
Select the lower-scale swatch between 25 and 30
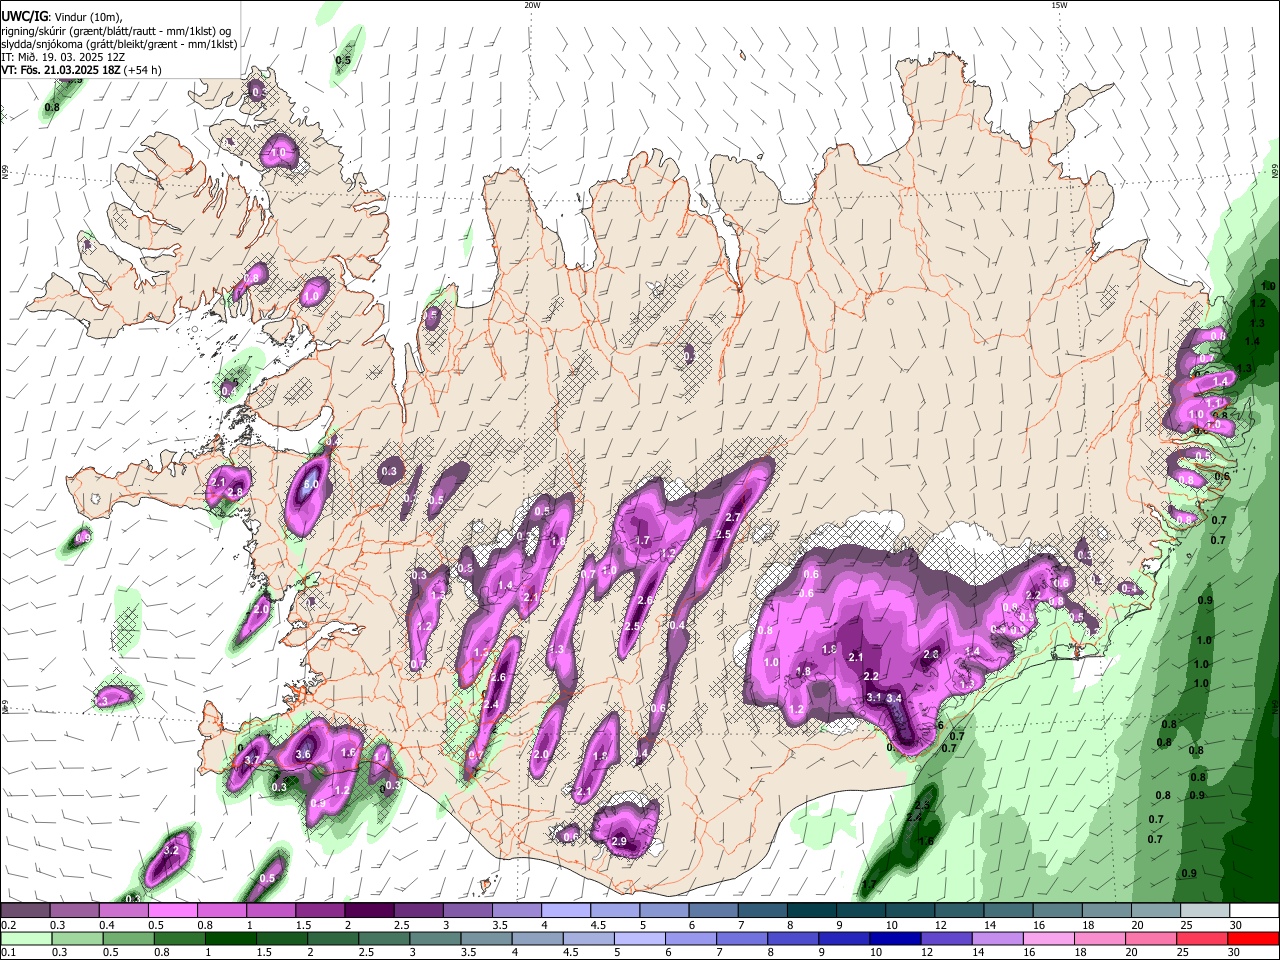click(1201, 939)
